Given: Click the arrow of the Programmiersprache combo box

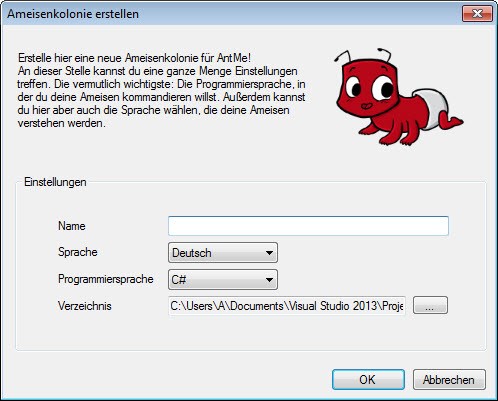Looking at the screenshot, I should click(269, 280).
